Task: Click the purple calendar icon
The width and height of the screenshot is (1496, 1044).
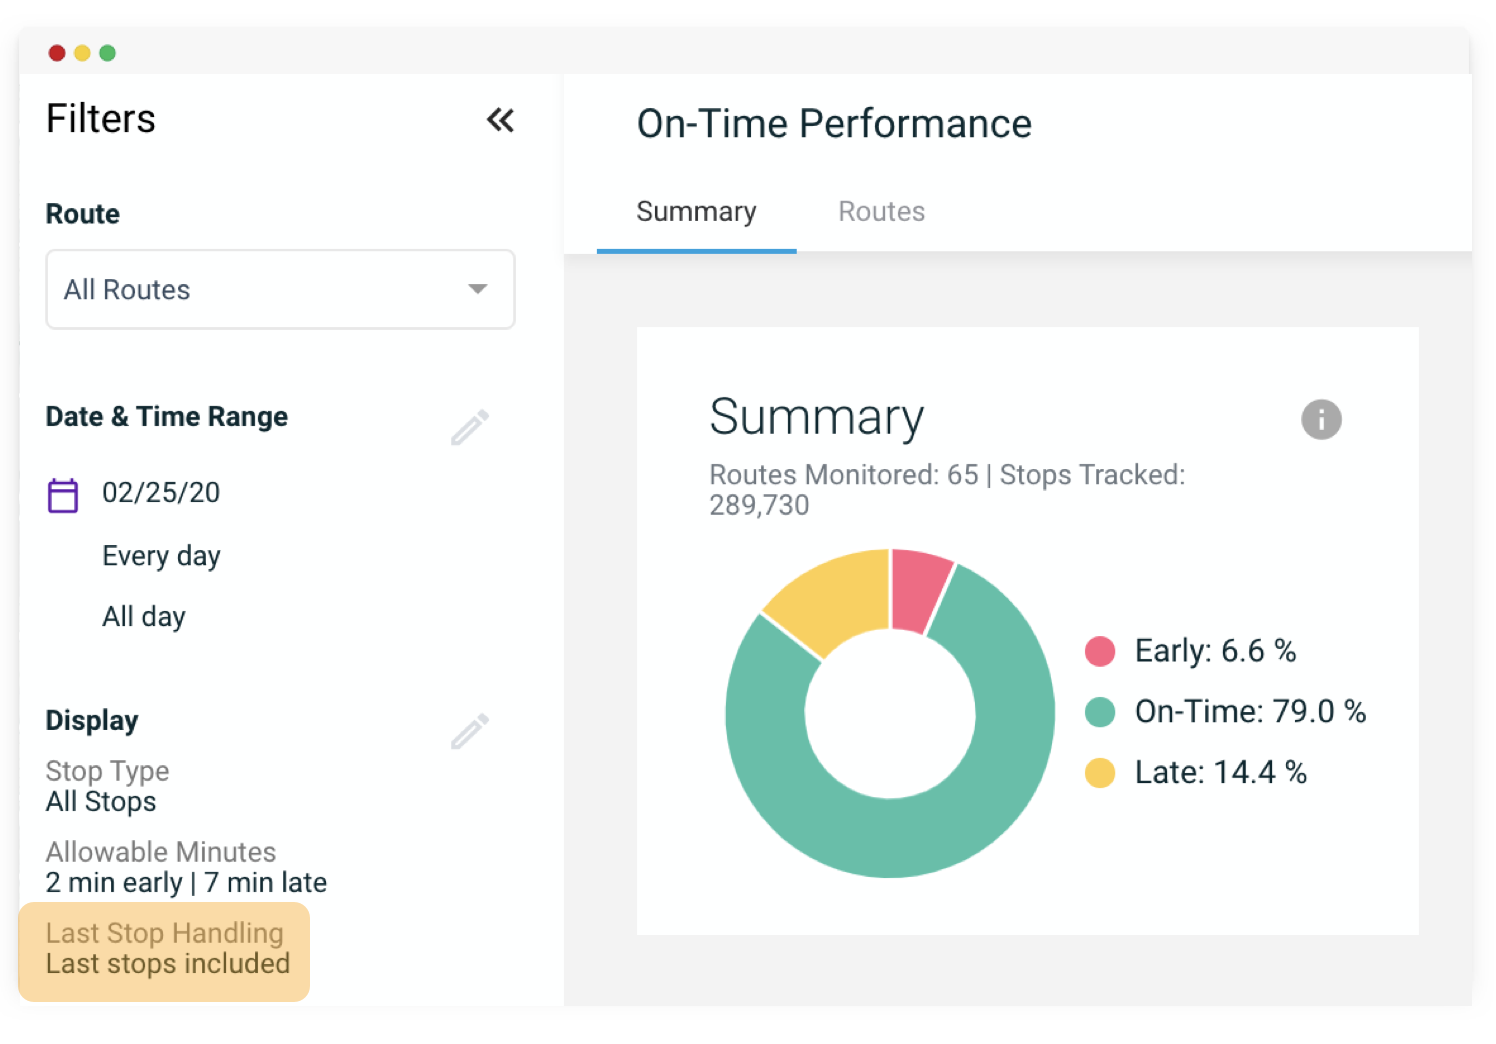Action: 63,495
